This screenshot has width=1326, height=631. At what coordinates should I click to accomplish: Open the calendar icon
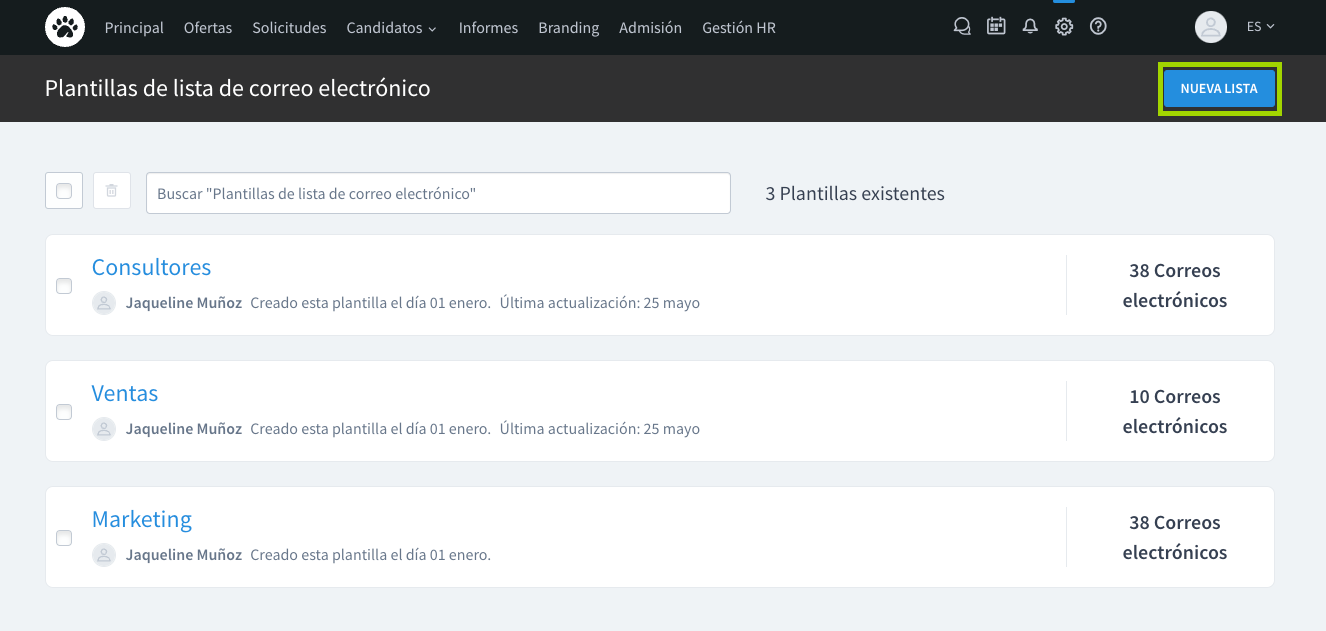click(x=996, y=27)
